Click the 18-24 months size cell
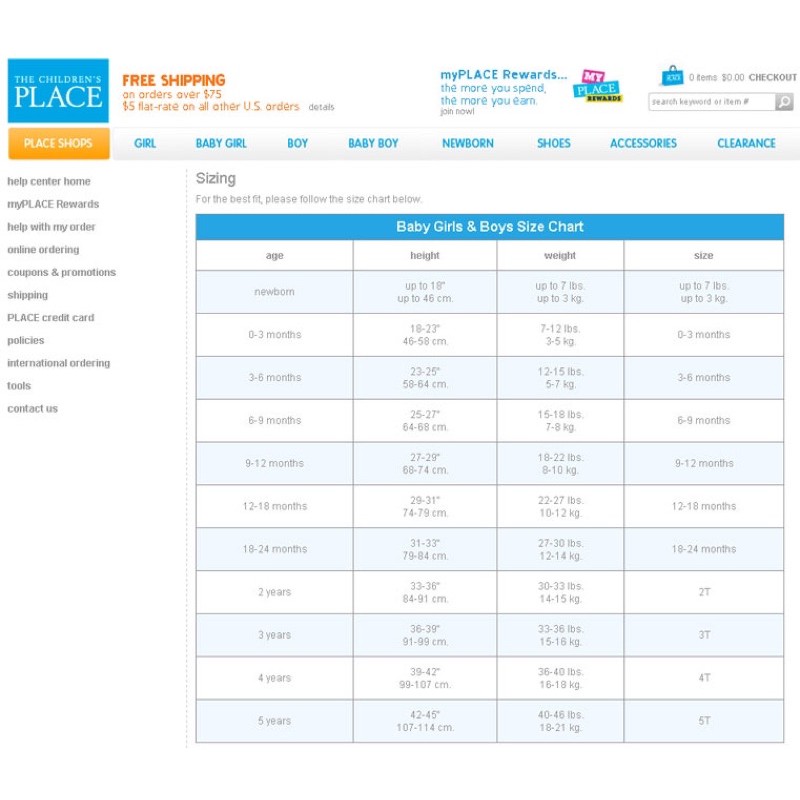The image size is (800, 800). [x=704, y=549]
